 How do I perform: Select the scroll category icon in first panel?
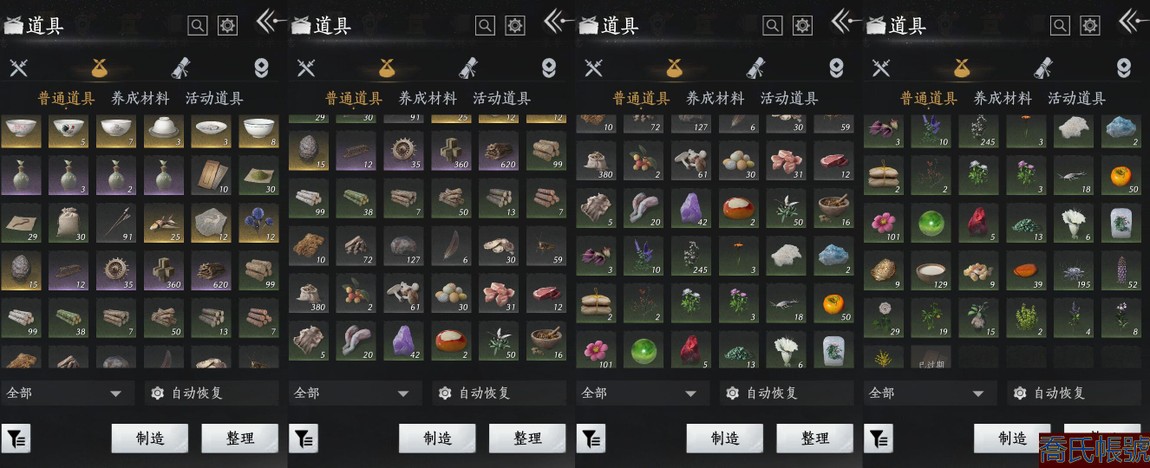pos(181,67)
